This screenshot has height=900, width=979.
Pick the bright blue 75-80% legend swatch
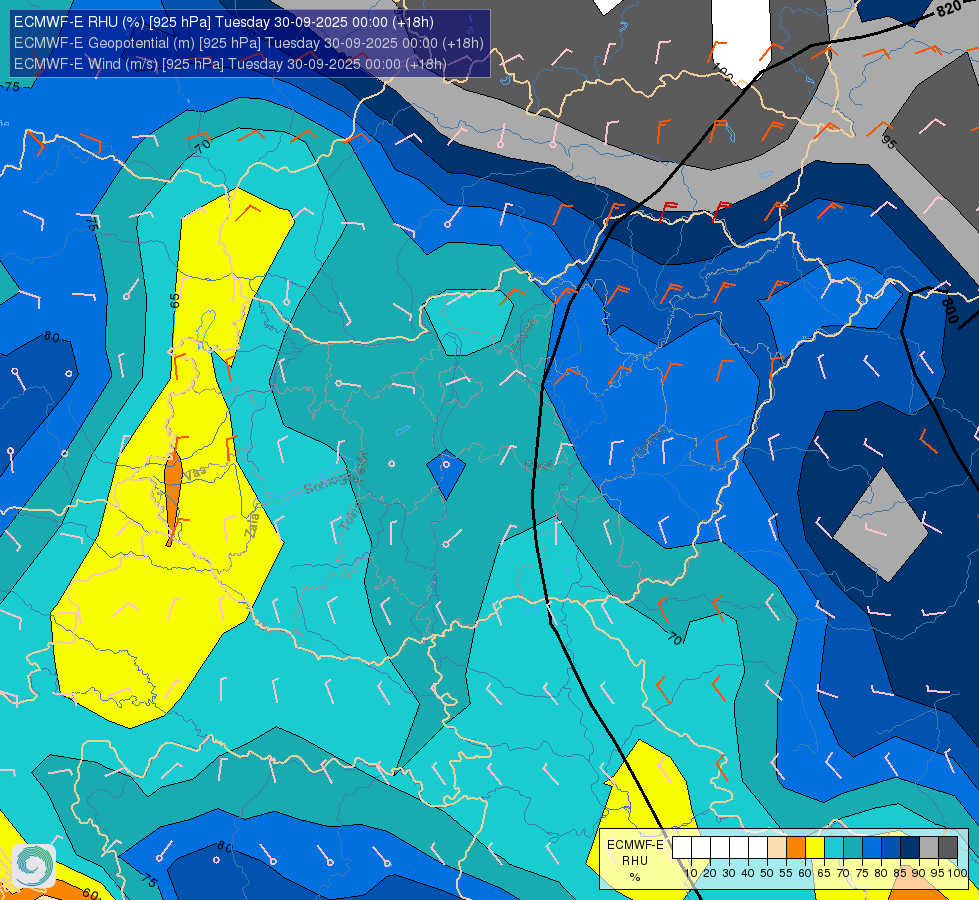(872, 848)
